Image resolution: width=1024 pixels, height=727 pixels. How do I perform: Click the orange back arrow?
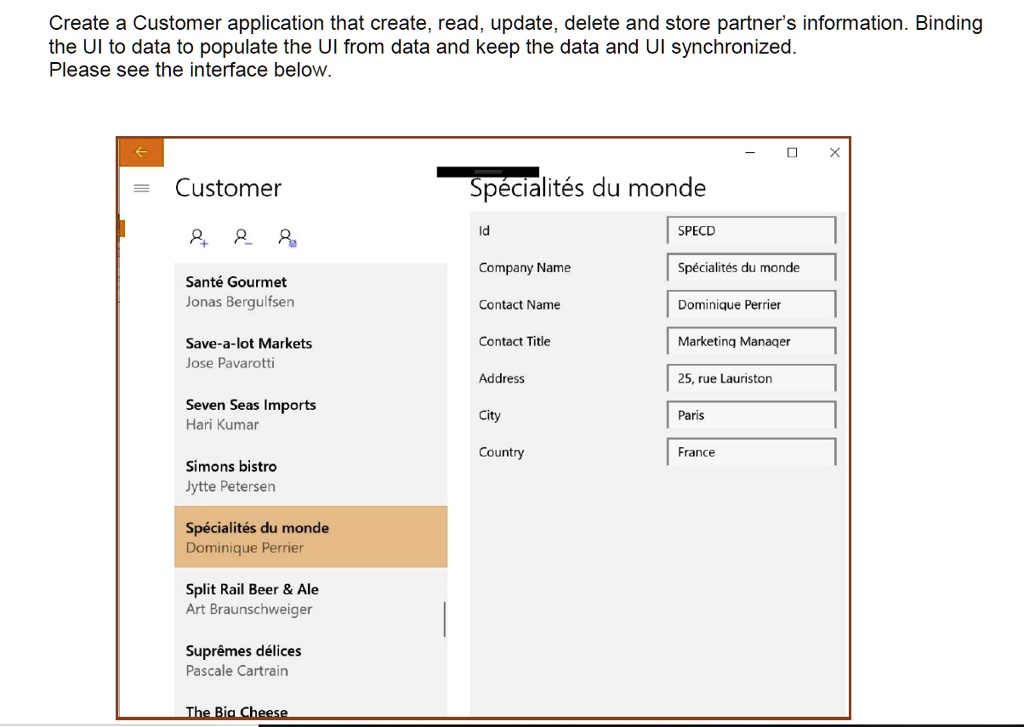141,150
